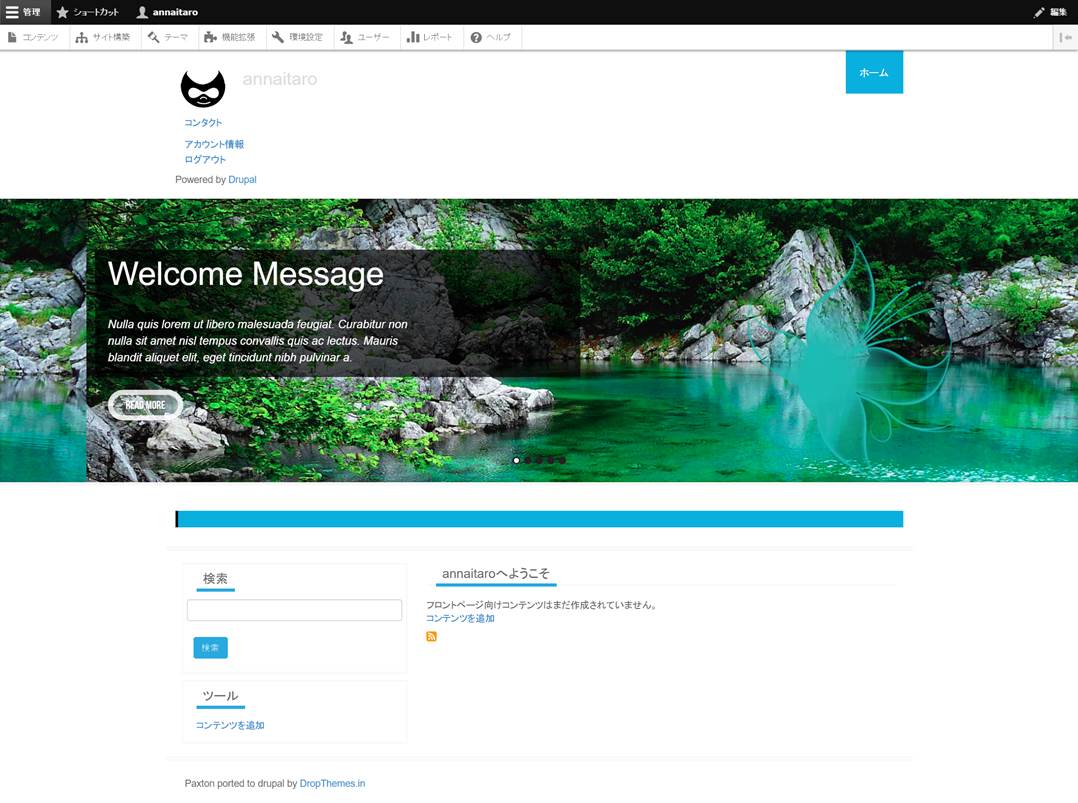Click コンテンツを追加 in the ツール block

coord(230,725)
